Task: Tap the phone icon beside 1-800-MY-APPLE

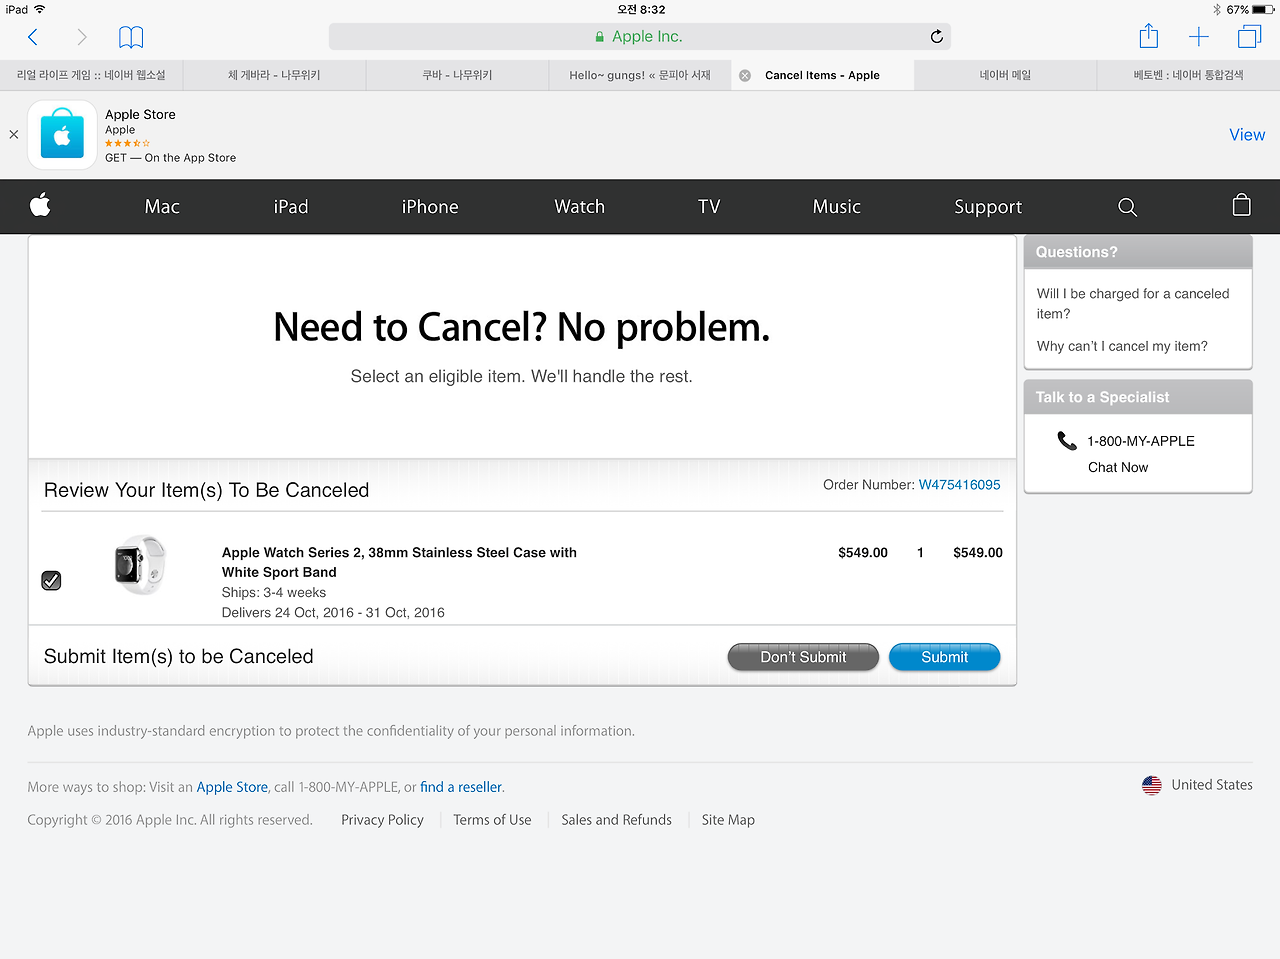Action: (1067, 440)
